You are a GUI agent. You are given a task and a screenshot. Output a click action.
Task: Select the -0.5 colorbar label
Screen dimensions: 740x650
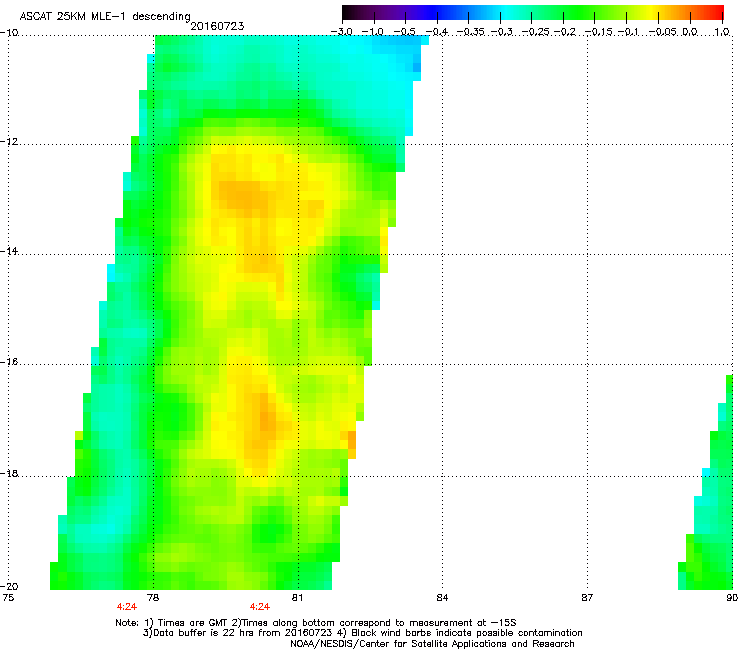coord(404,32)
